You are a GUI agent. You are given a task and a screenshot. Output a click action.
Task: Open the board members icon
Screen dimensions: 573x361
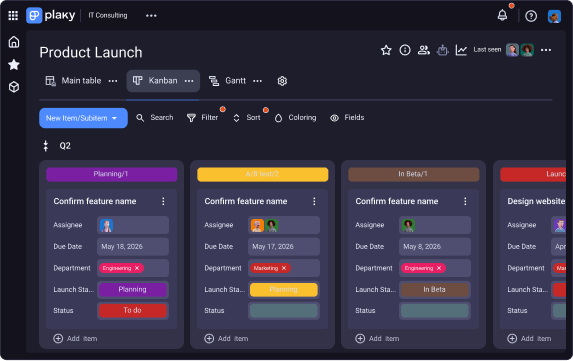[424, 50]
